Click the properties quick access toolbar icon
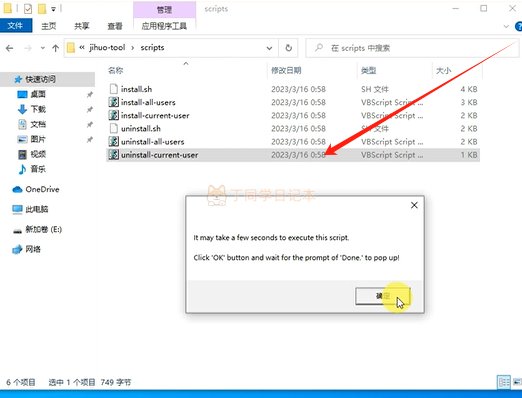Viewport: 522px width, 398px height. 28,9
